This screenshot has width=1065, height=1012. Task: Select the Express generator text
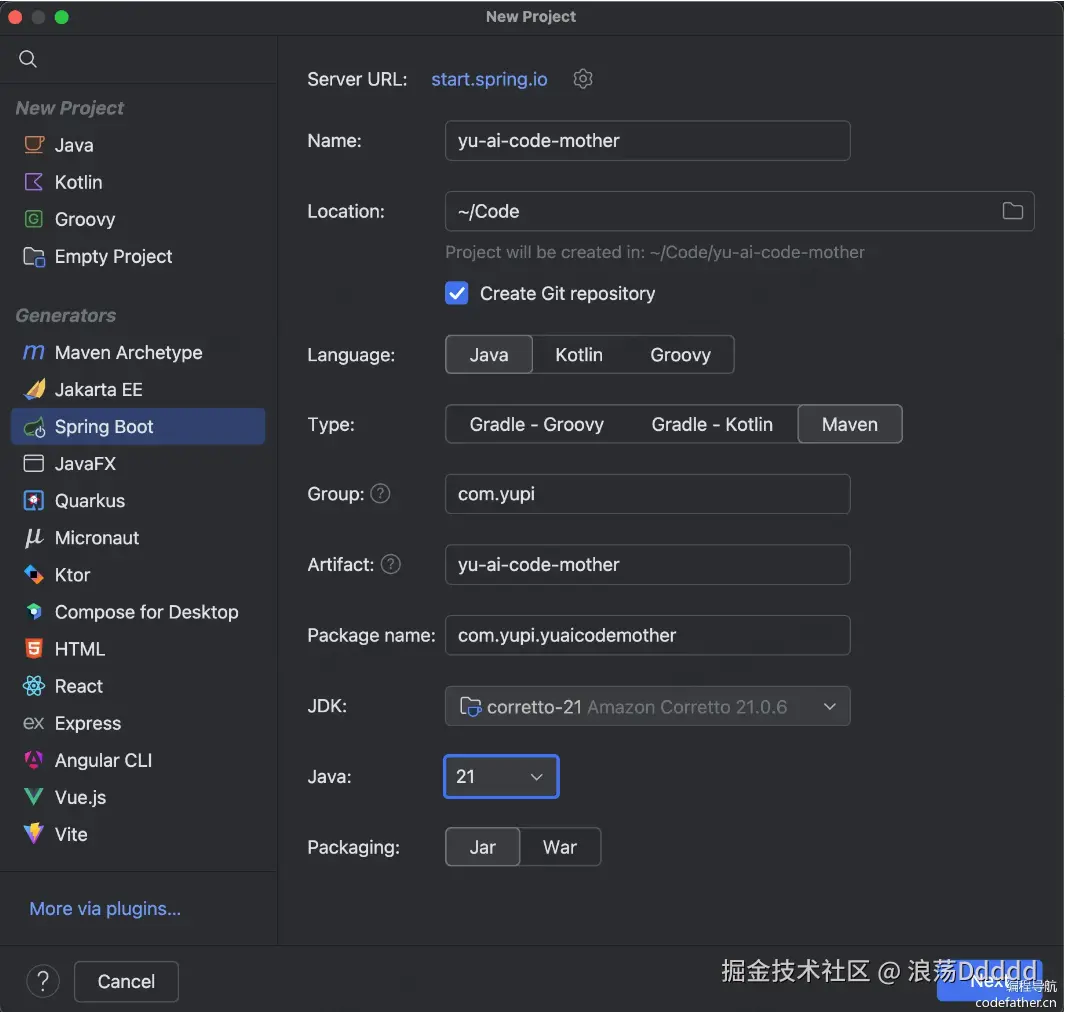88,723
